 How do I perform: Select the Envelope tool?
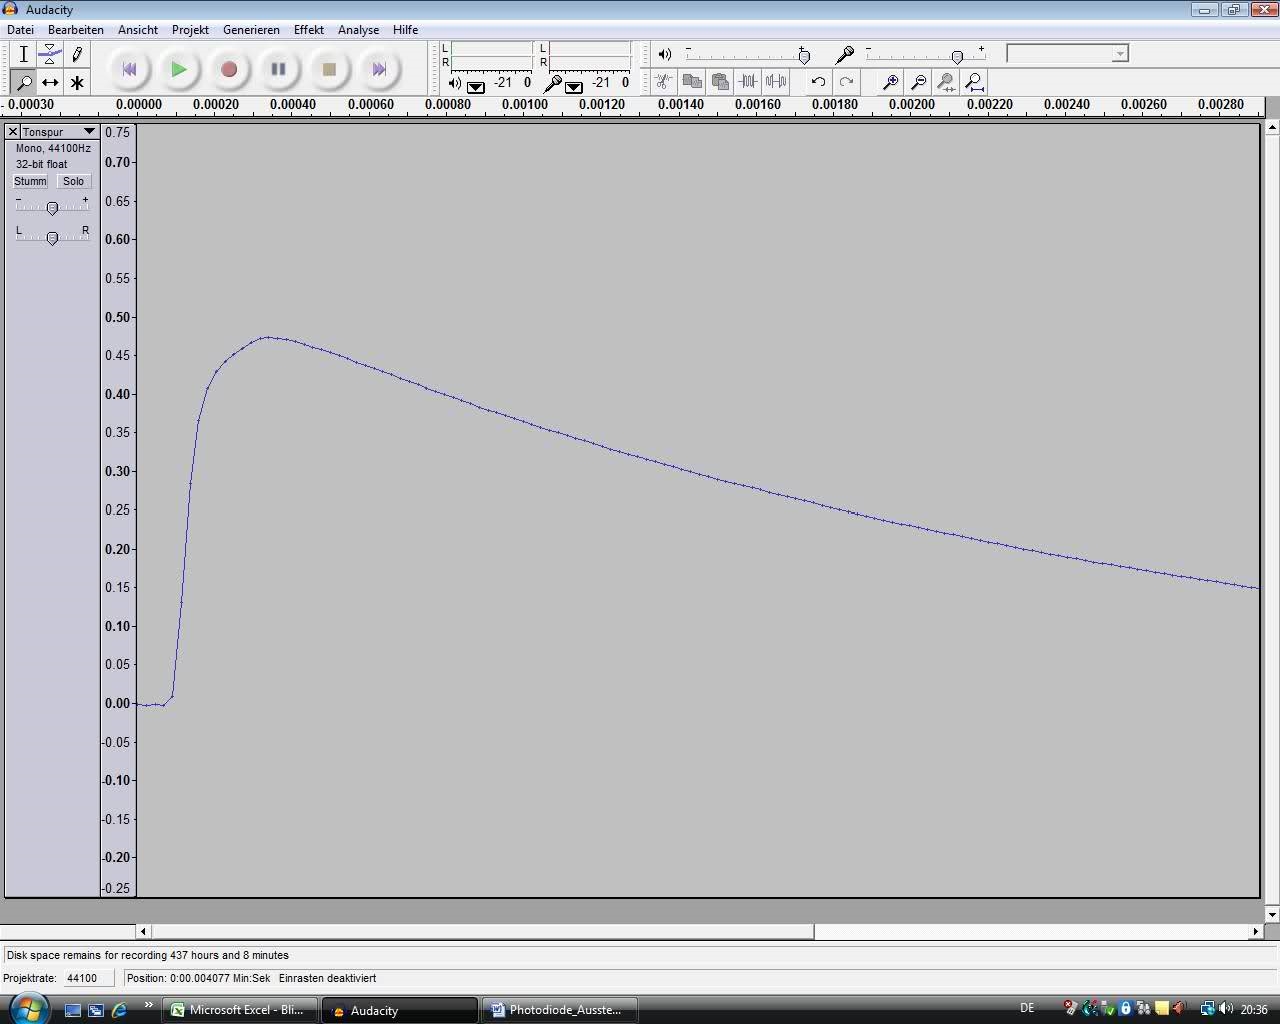tap(50, 54)
